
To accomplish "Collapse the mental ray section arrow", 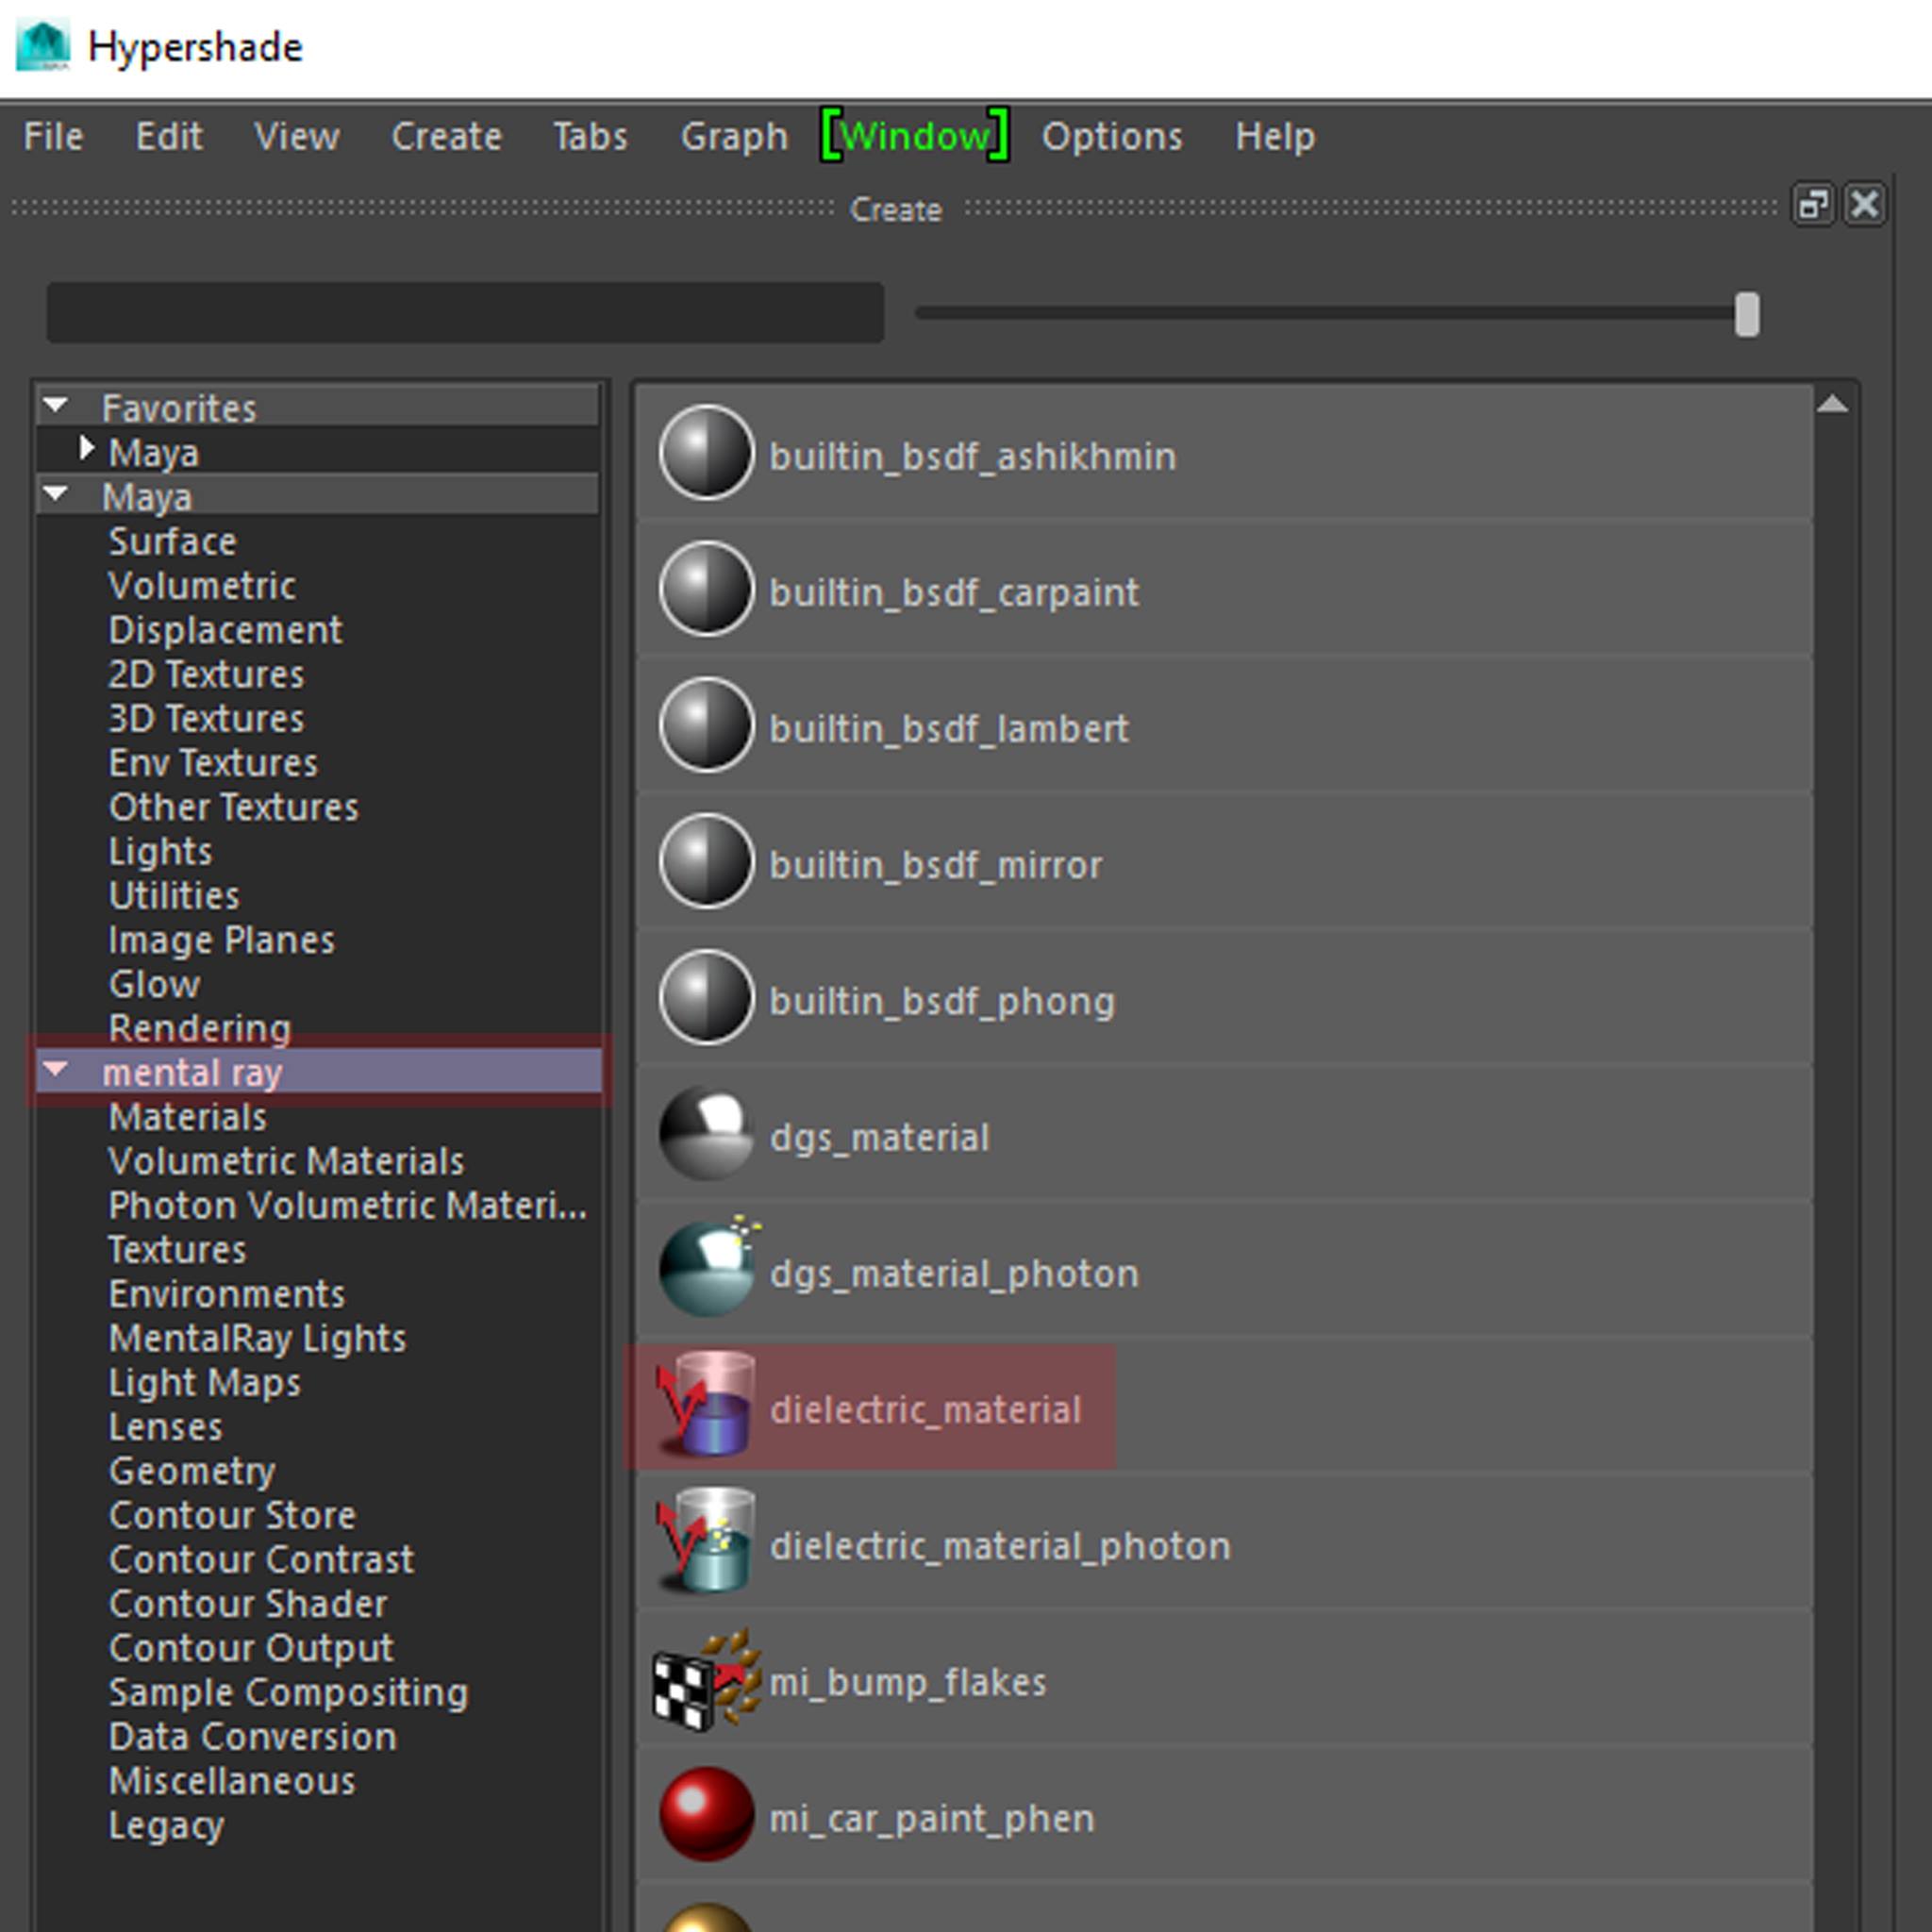I will [x=56, y=1070].
